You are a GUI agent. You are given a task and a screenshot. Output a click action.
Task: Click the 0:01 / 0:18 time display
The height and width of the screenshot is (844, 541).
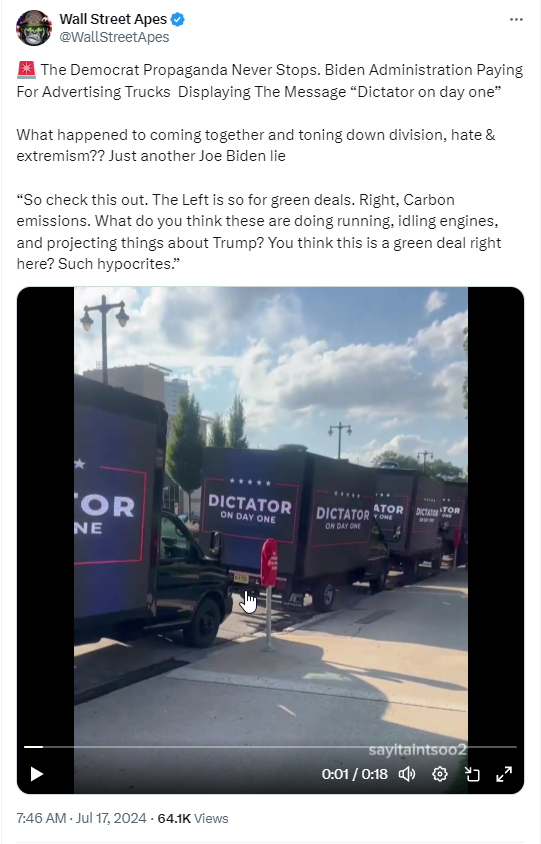(x=355, y=774)
